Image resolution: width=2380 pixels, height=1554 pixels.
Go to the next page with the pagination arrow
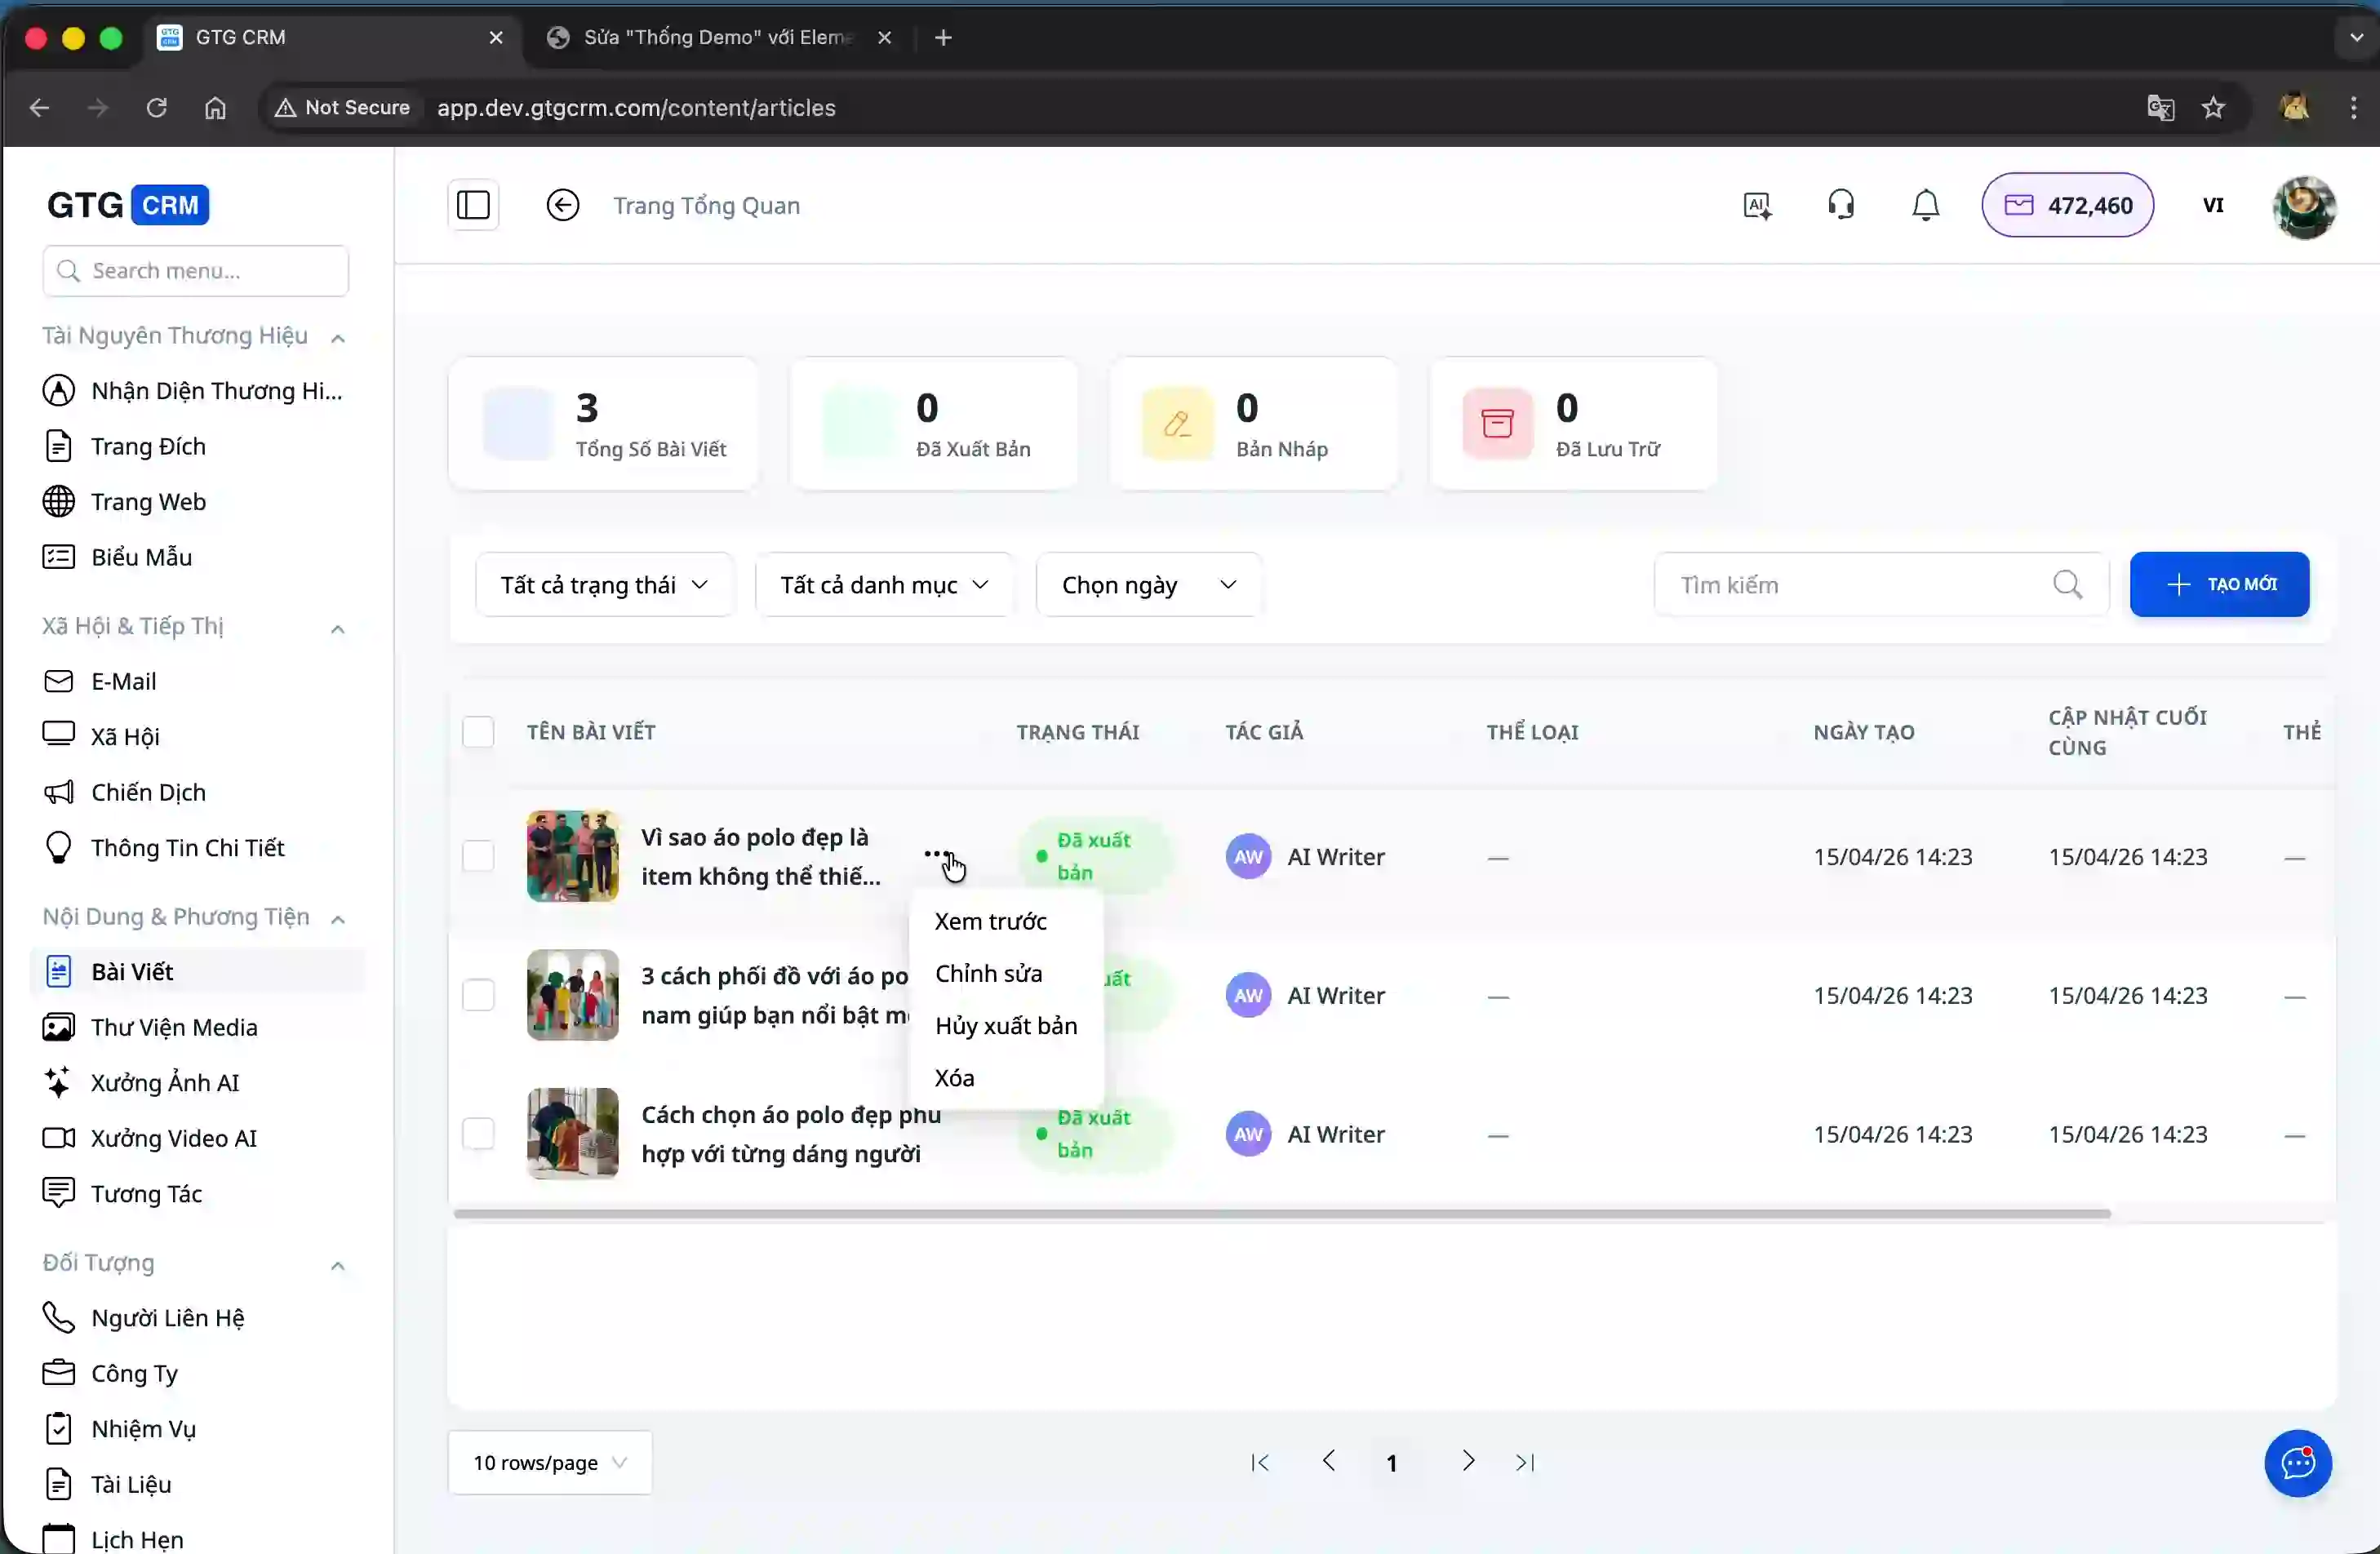coord(1467,1461)
